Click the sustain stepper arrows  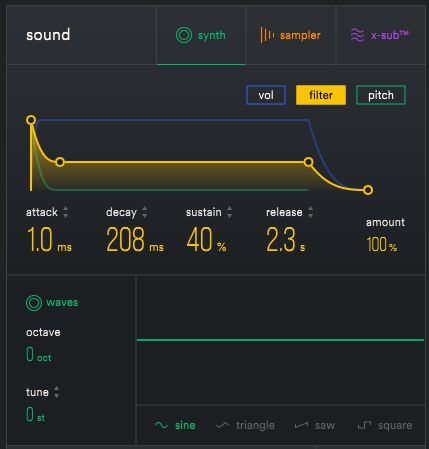point(229,212)
